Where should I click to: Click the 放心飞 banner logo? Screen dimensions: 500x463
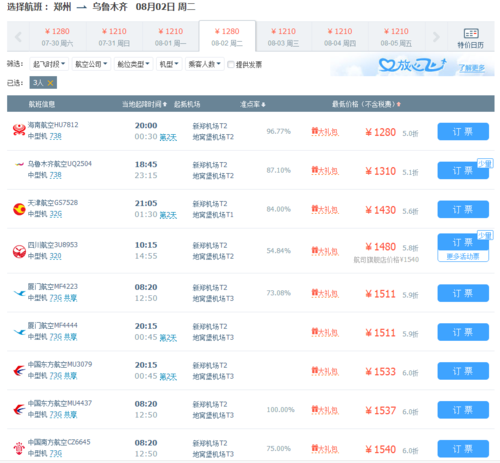(x=412, y=65)
